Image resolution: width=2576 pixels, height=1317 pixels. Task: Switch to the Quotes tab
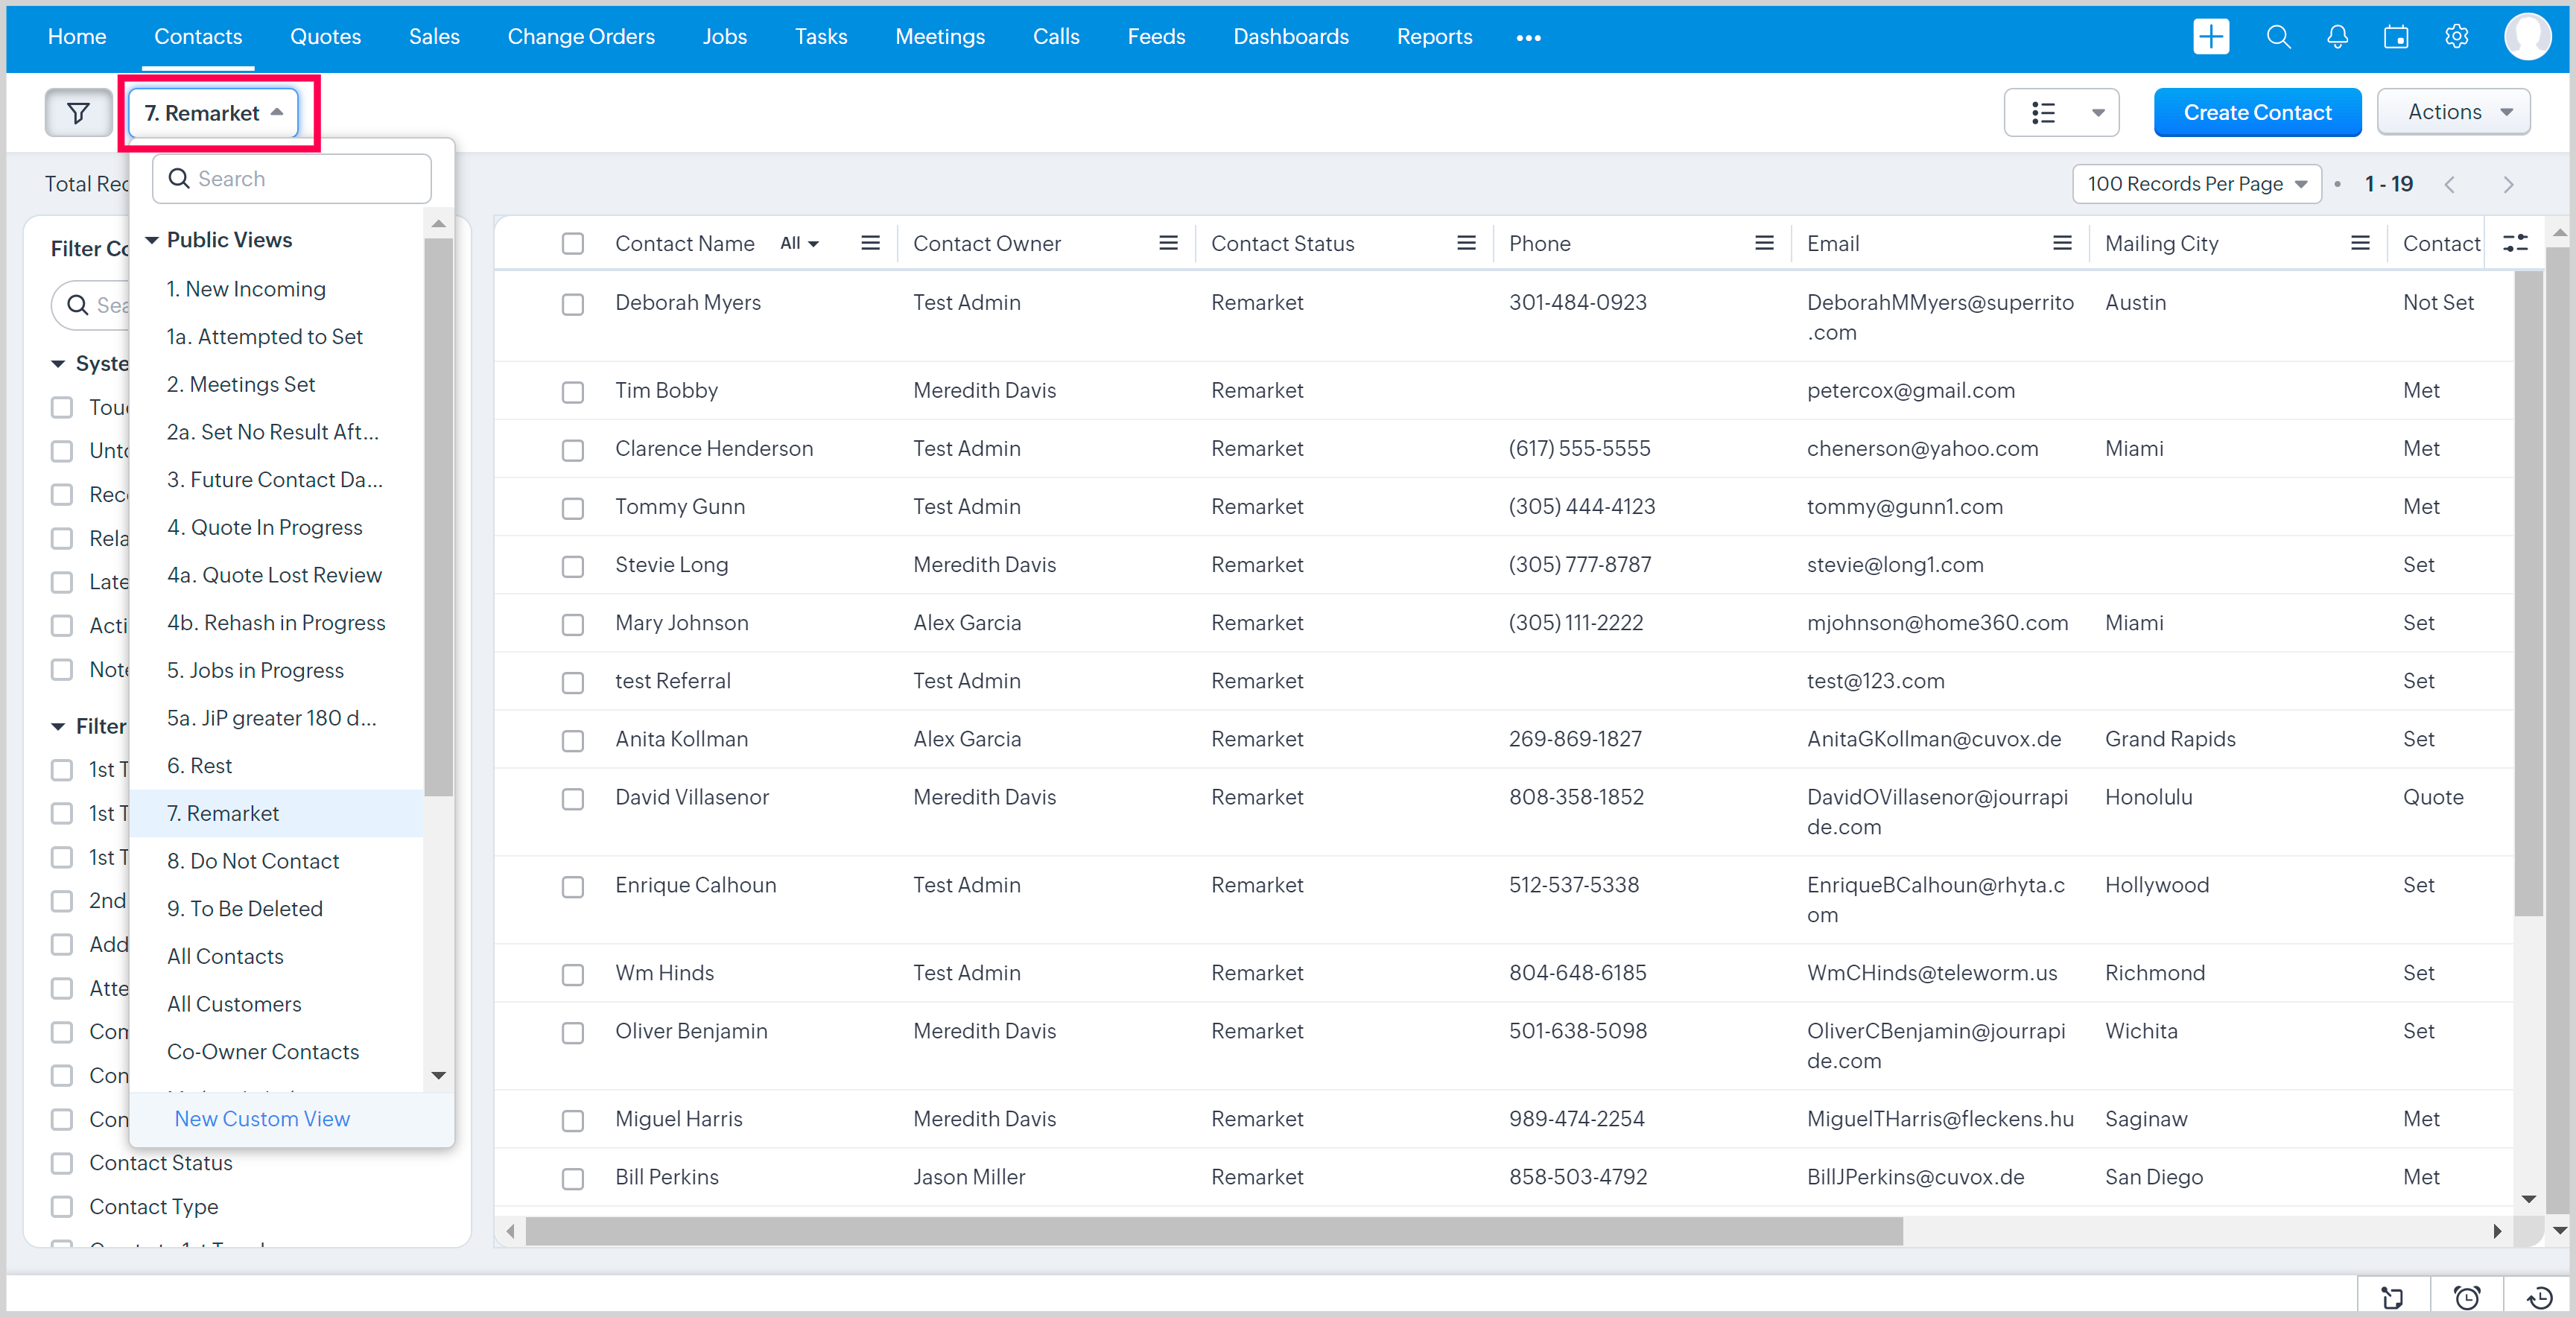pos(325,37)
